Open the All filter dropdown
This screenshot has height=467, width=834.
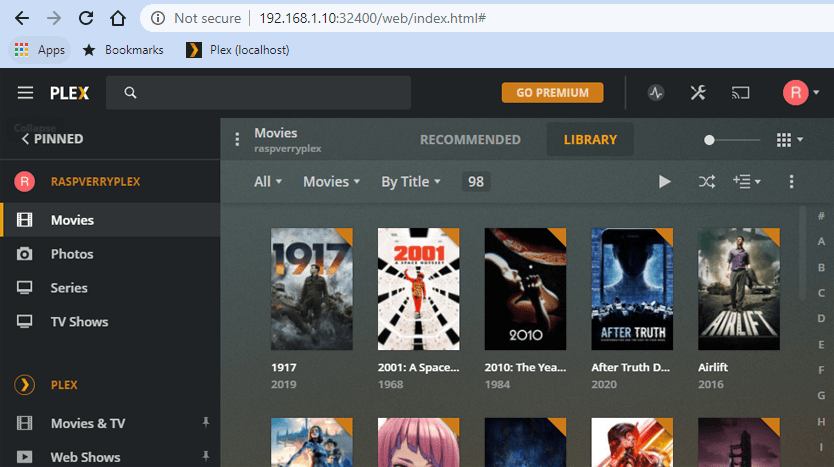(x=268, y=182)
